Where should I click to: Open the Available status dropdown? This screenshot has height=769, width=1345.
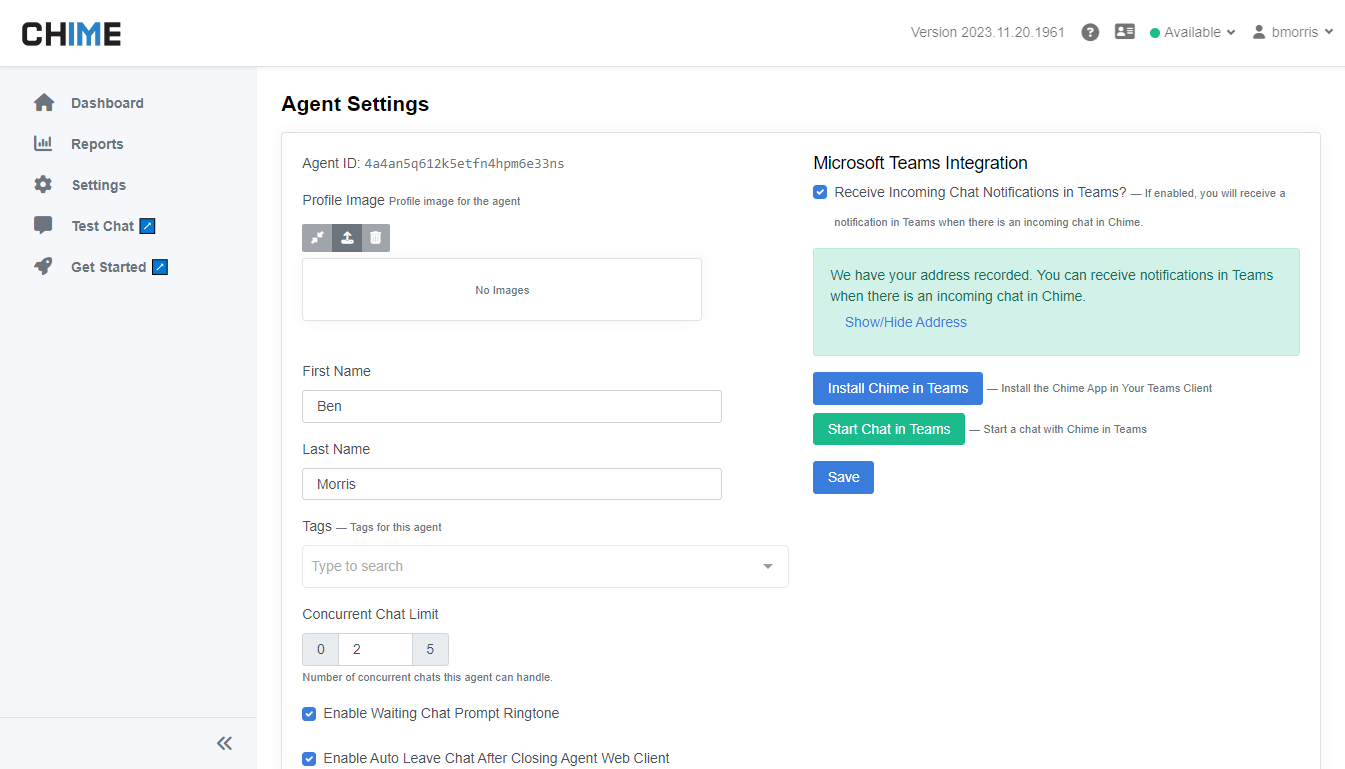click(1193, 32)
